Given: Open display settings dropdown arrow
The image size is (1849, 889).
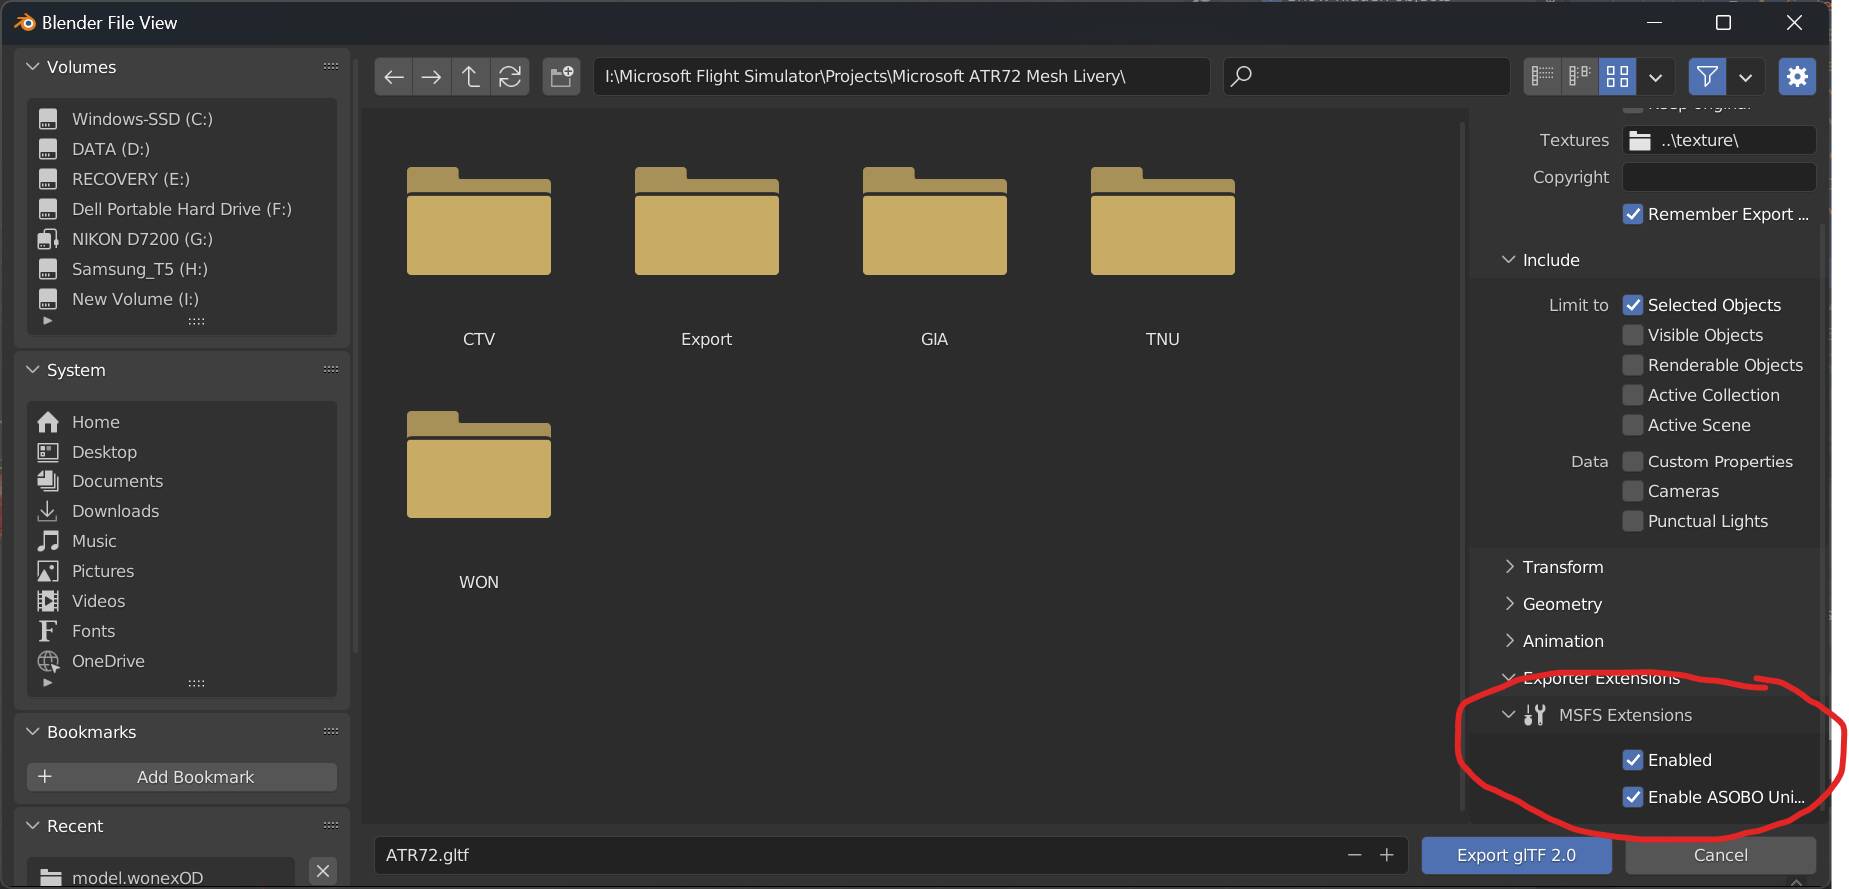Looking at the screenshot, I should click(1655, 76).
